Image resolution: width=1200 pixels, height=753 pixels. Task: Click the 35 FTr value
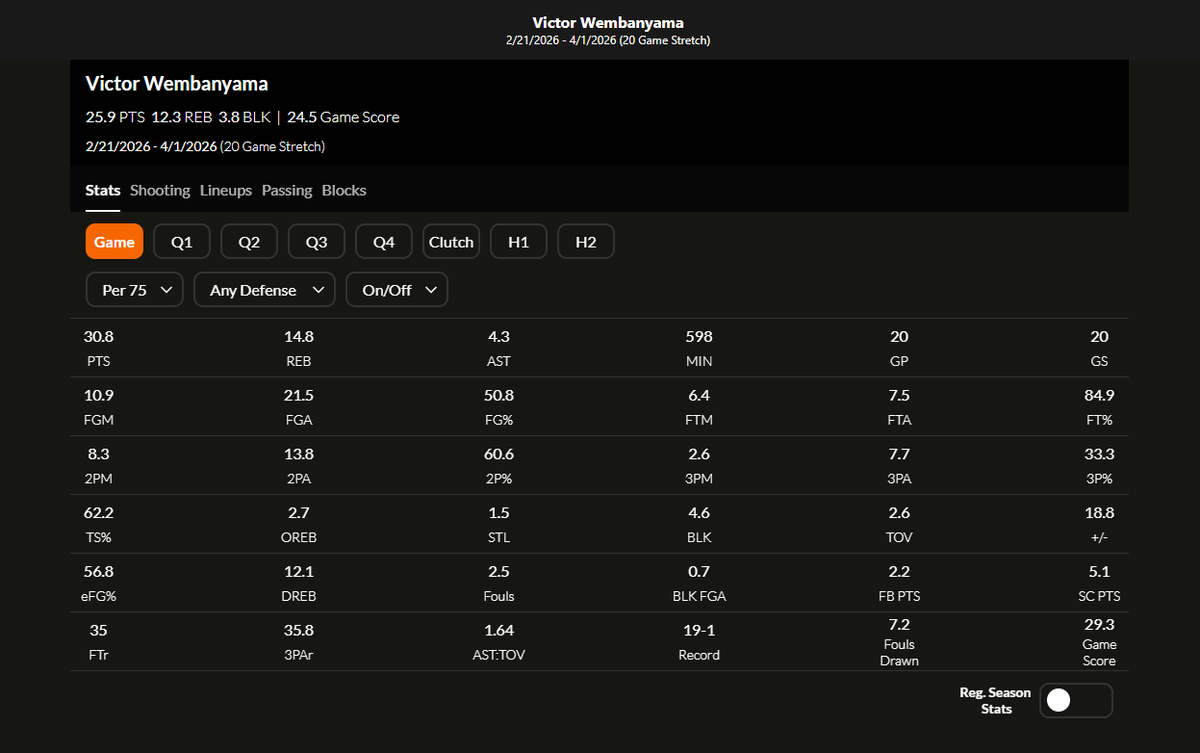click(x=99, y=631)
